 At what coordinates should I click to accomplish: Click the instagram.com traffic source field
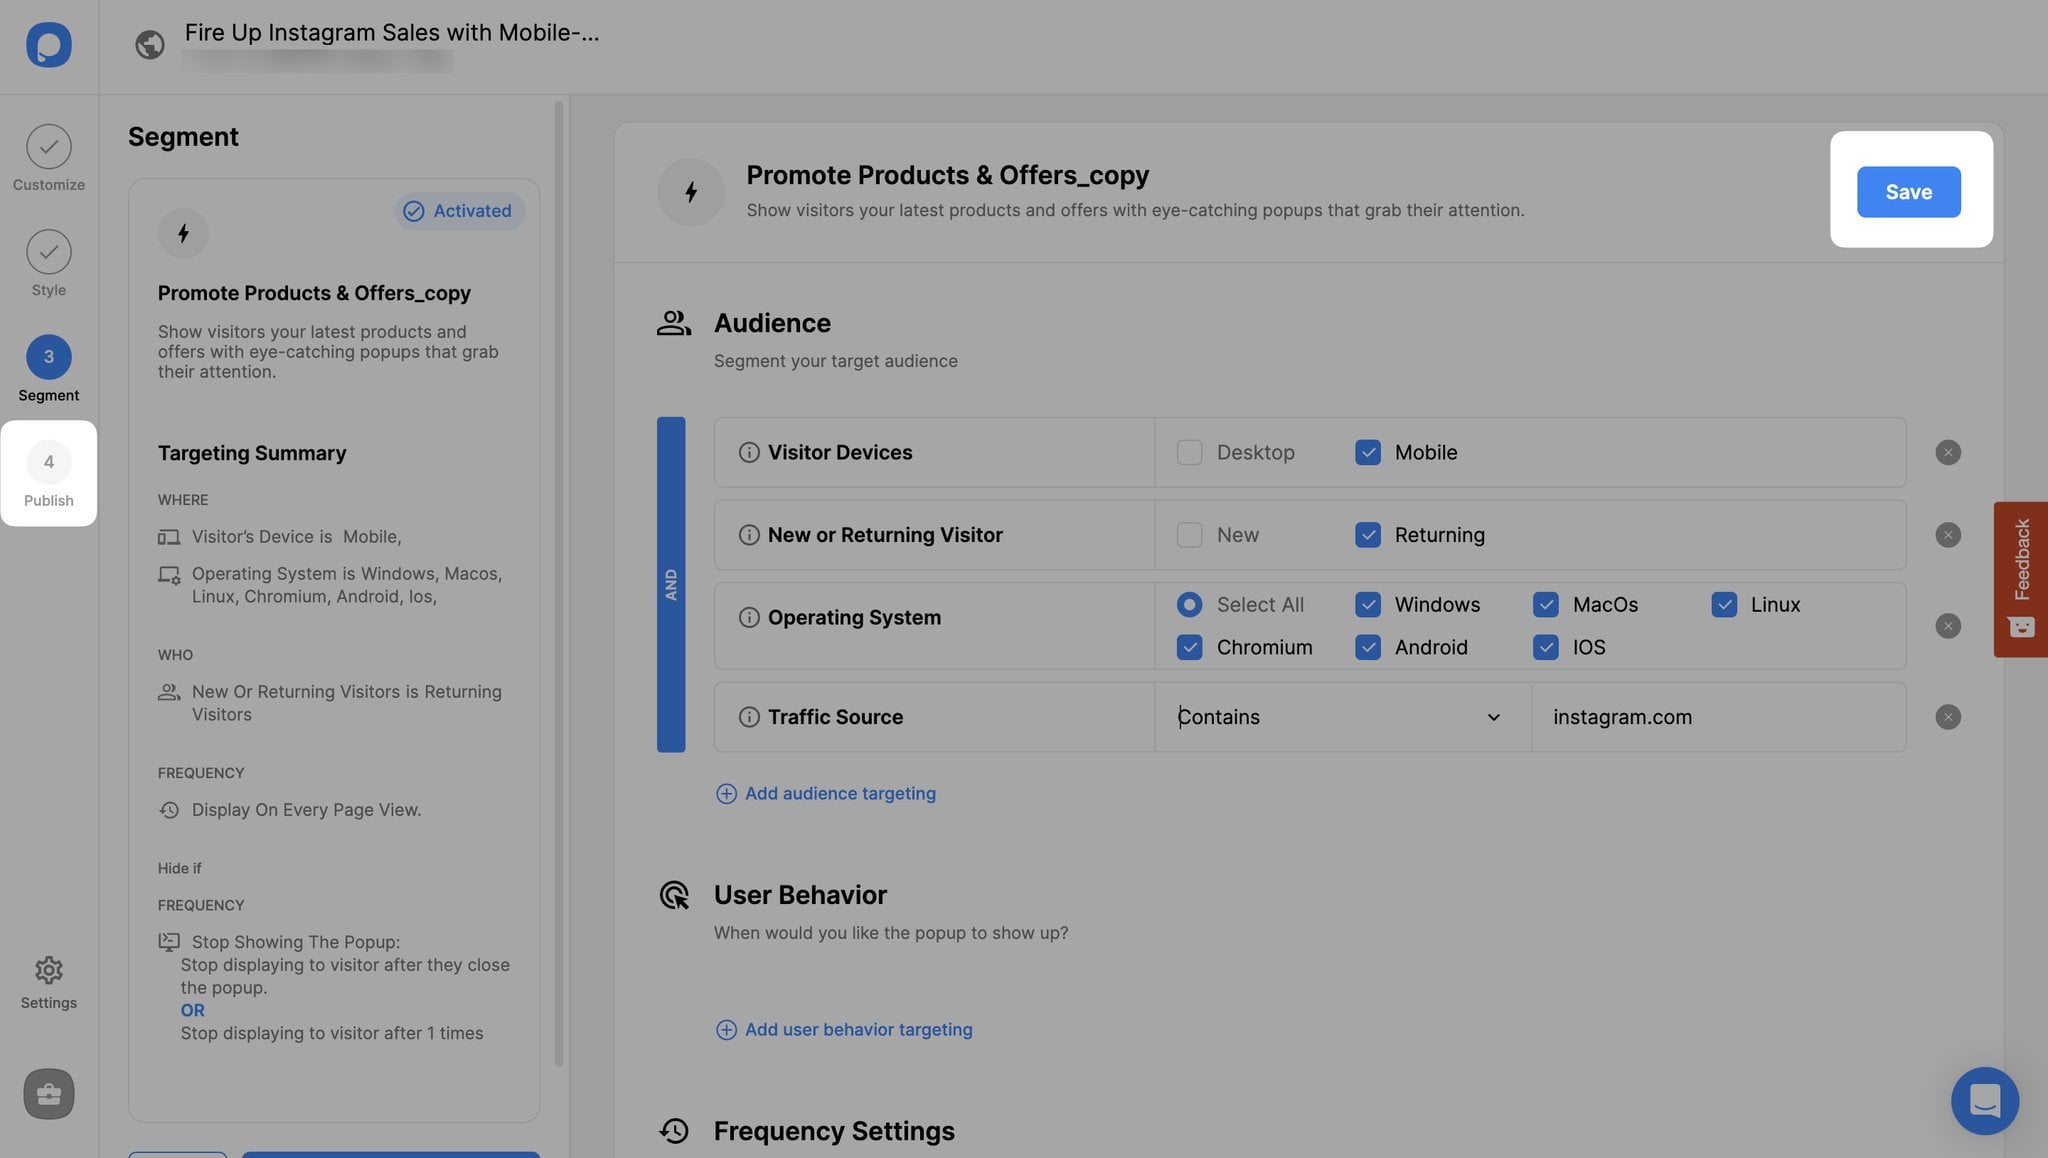[1718, 717]
